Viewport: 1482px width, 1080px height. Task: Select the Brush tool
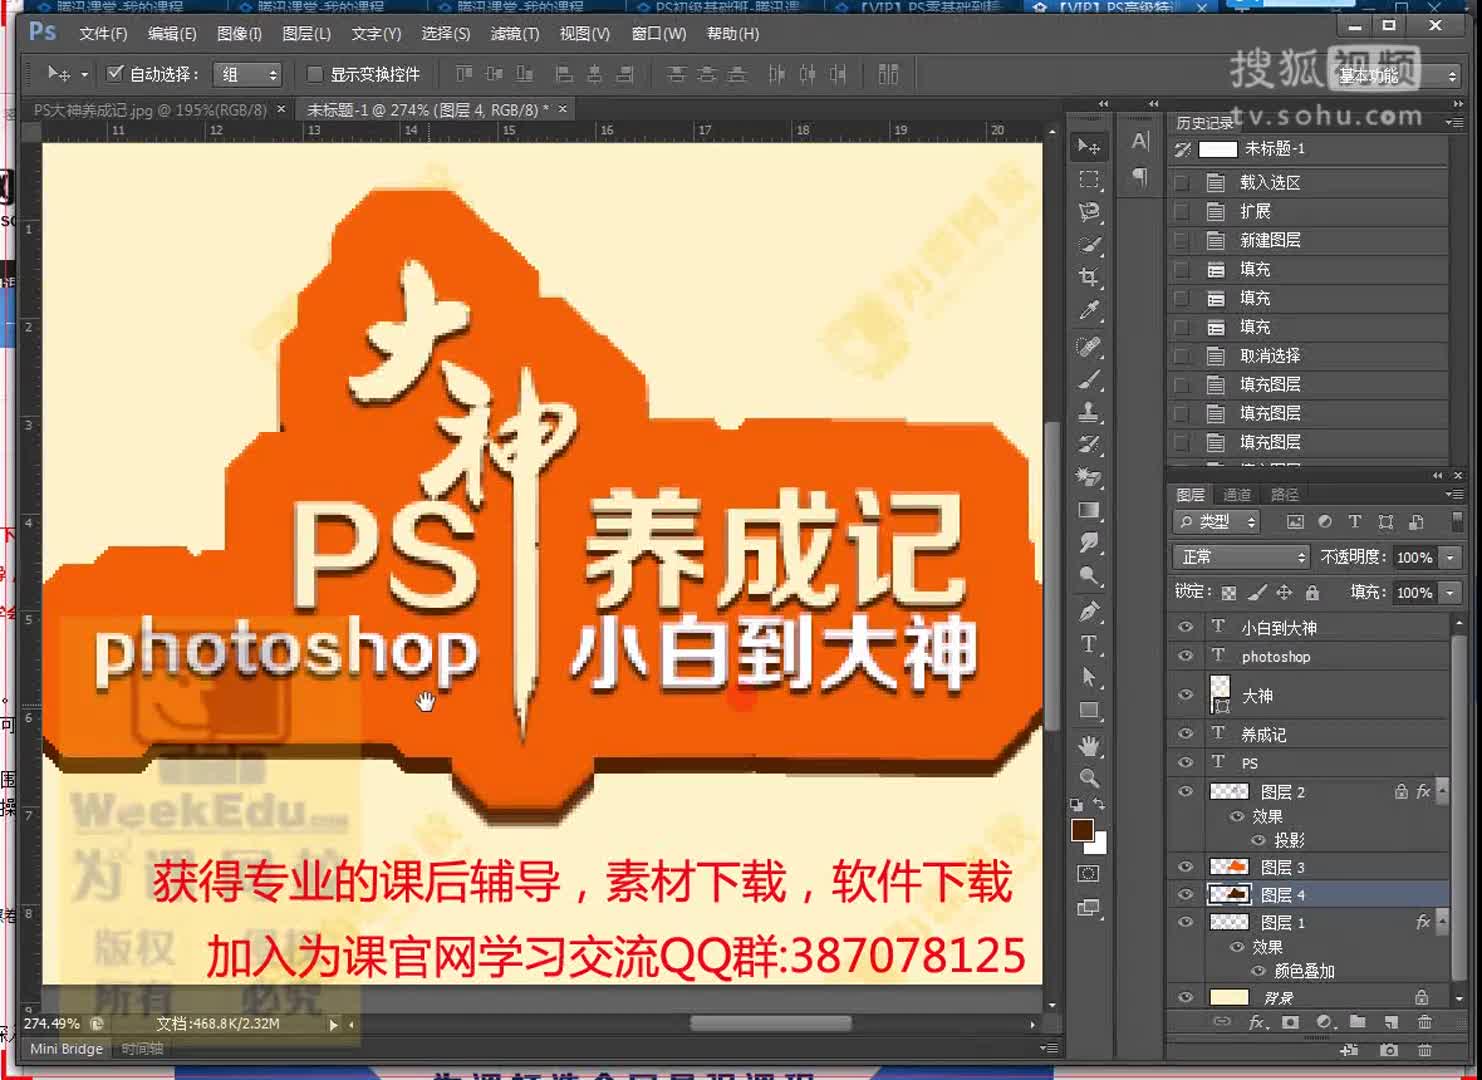[1089, 380]
